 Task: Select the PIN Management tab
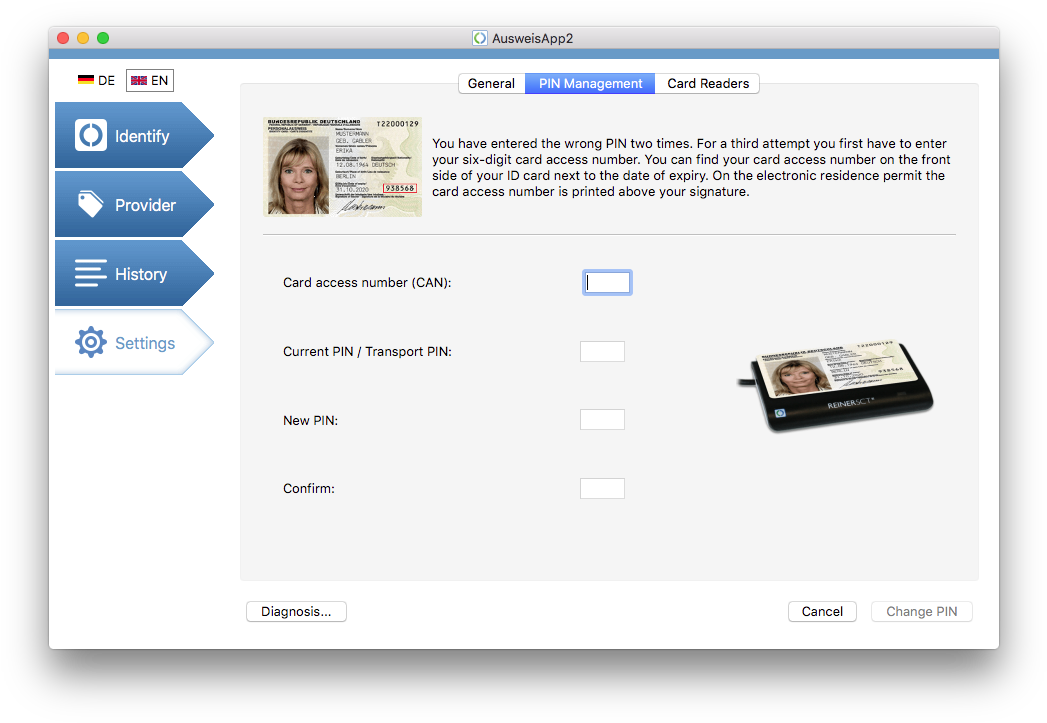coord(589,83)
